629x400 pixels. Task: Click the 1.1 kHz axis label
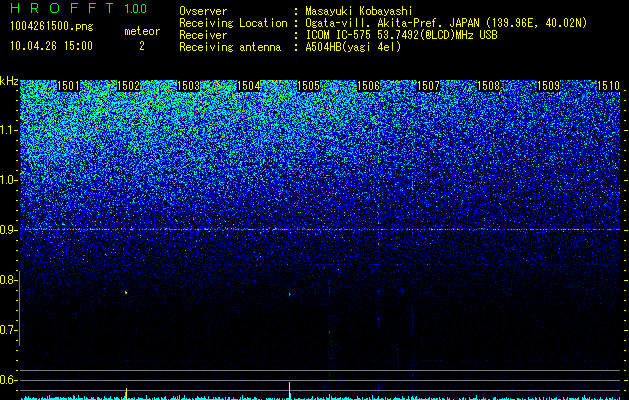[7, 130]
